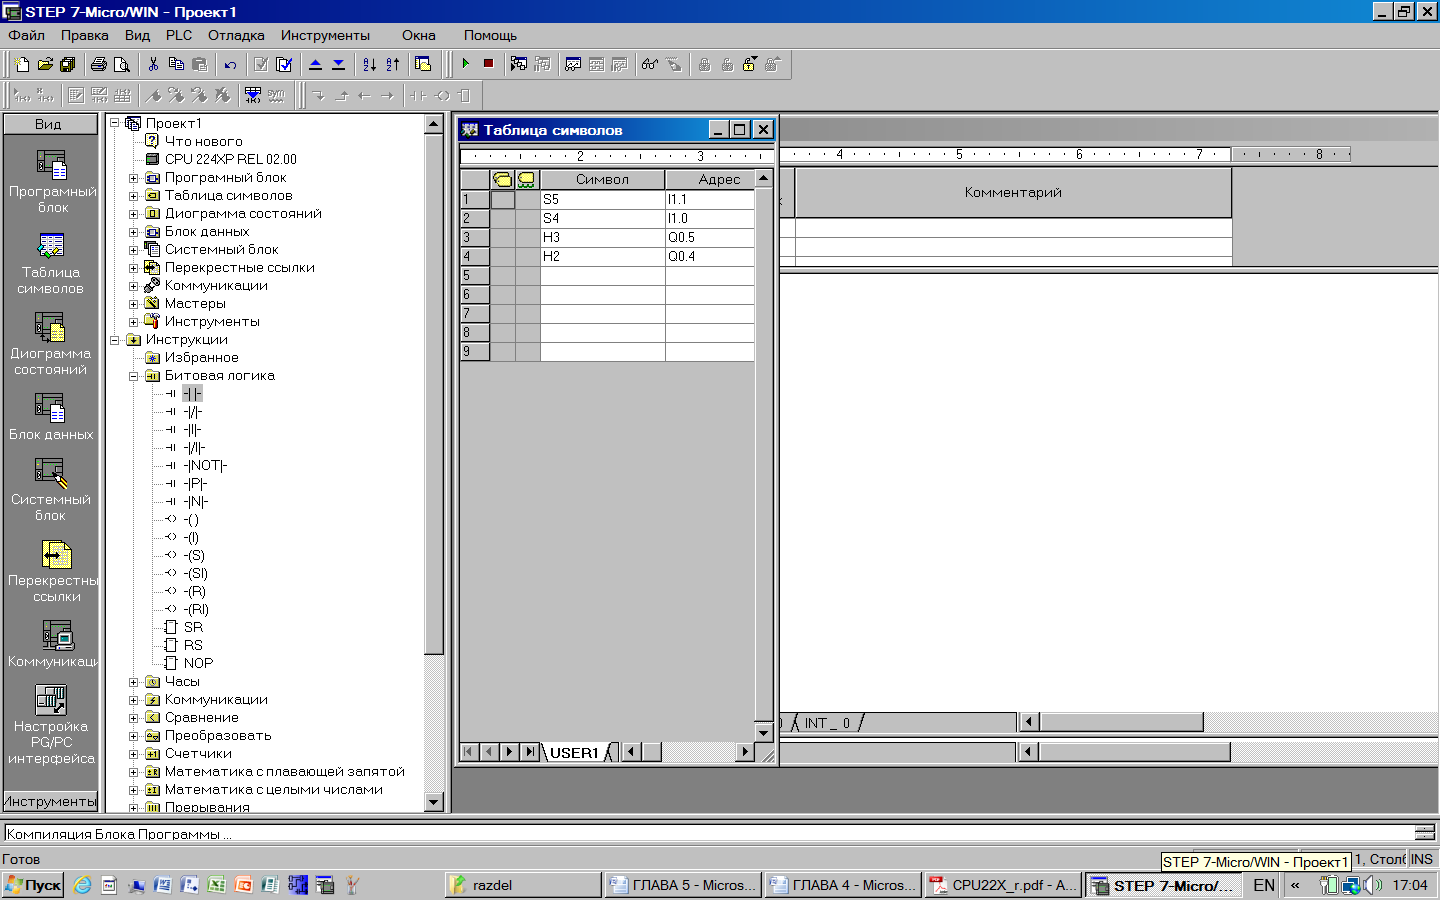The width and height of the screenshot is (1440, 900).
Task: Expand the Счетчики tree node
Action: pos(133,754)
